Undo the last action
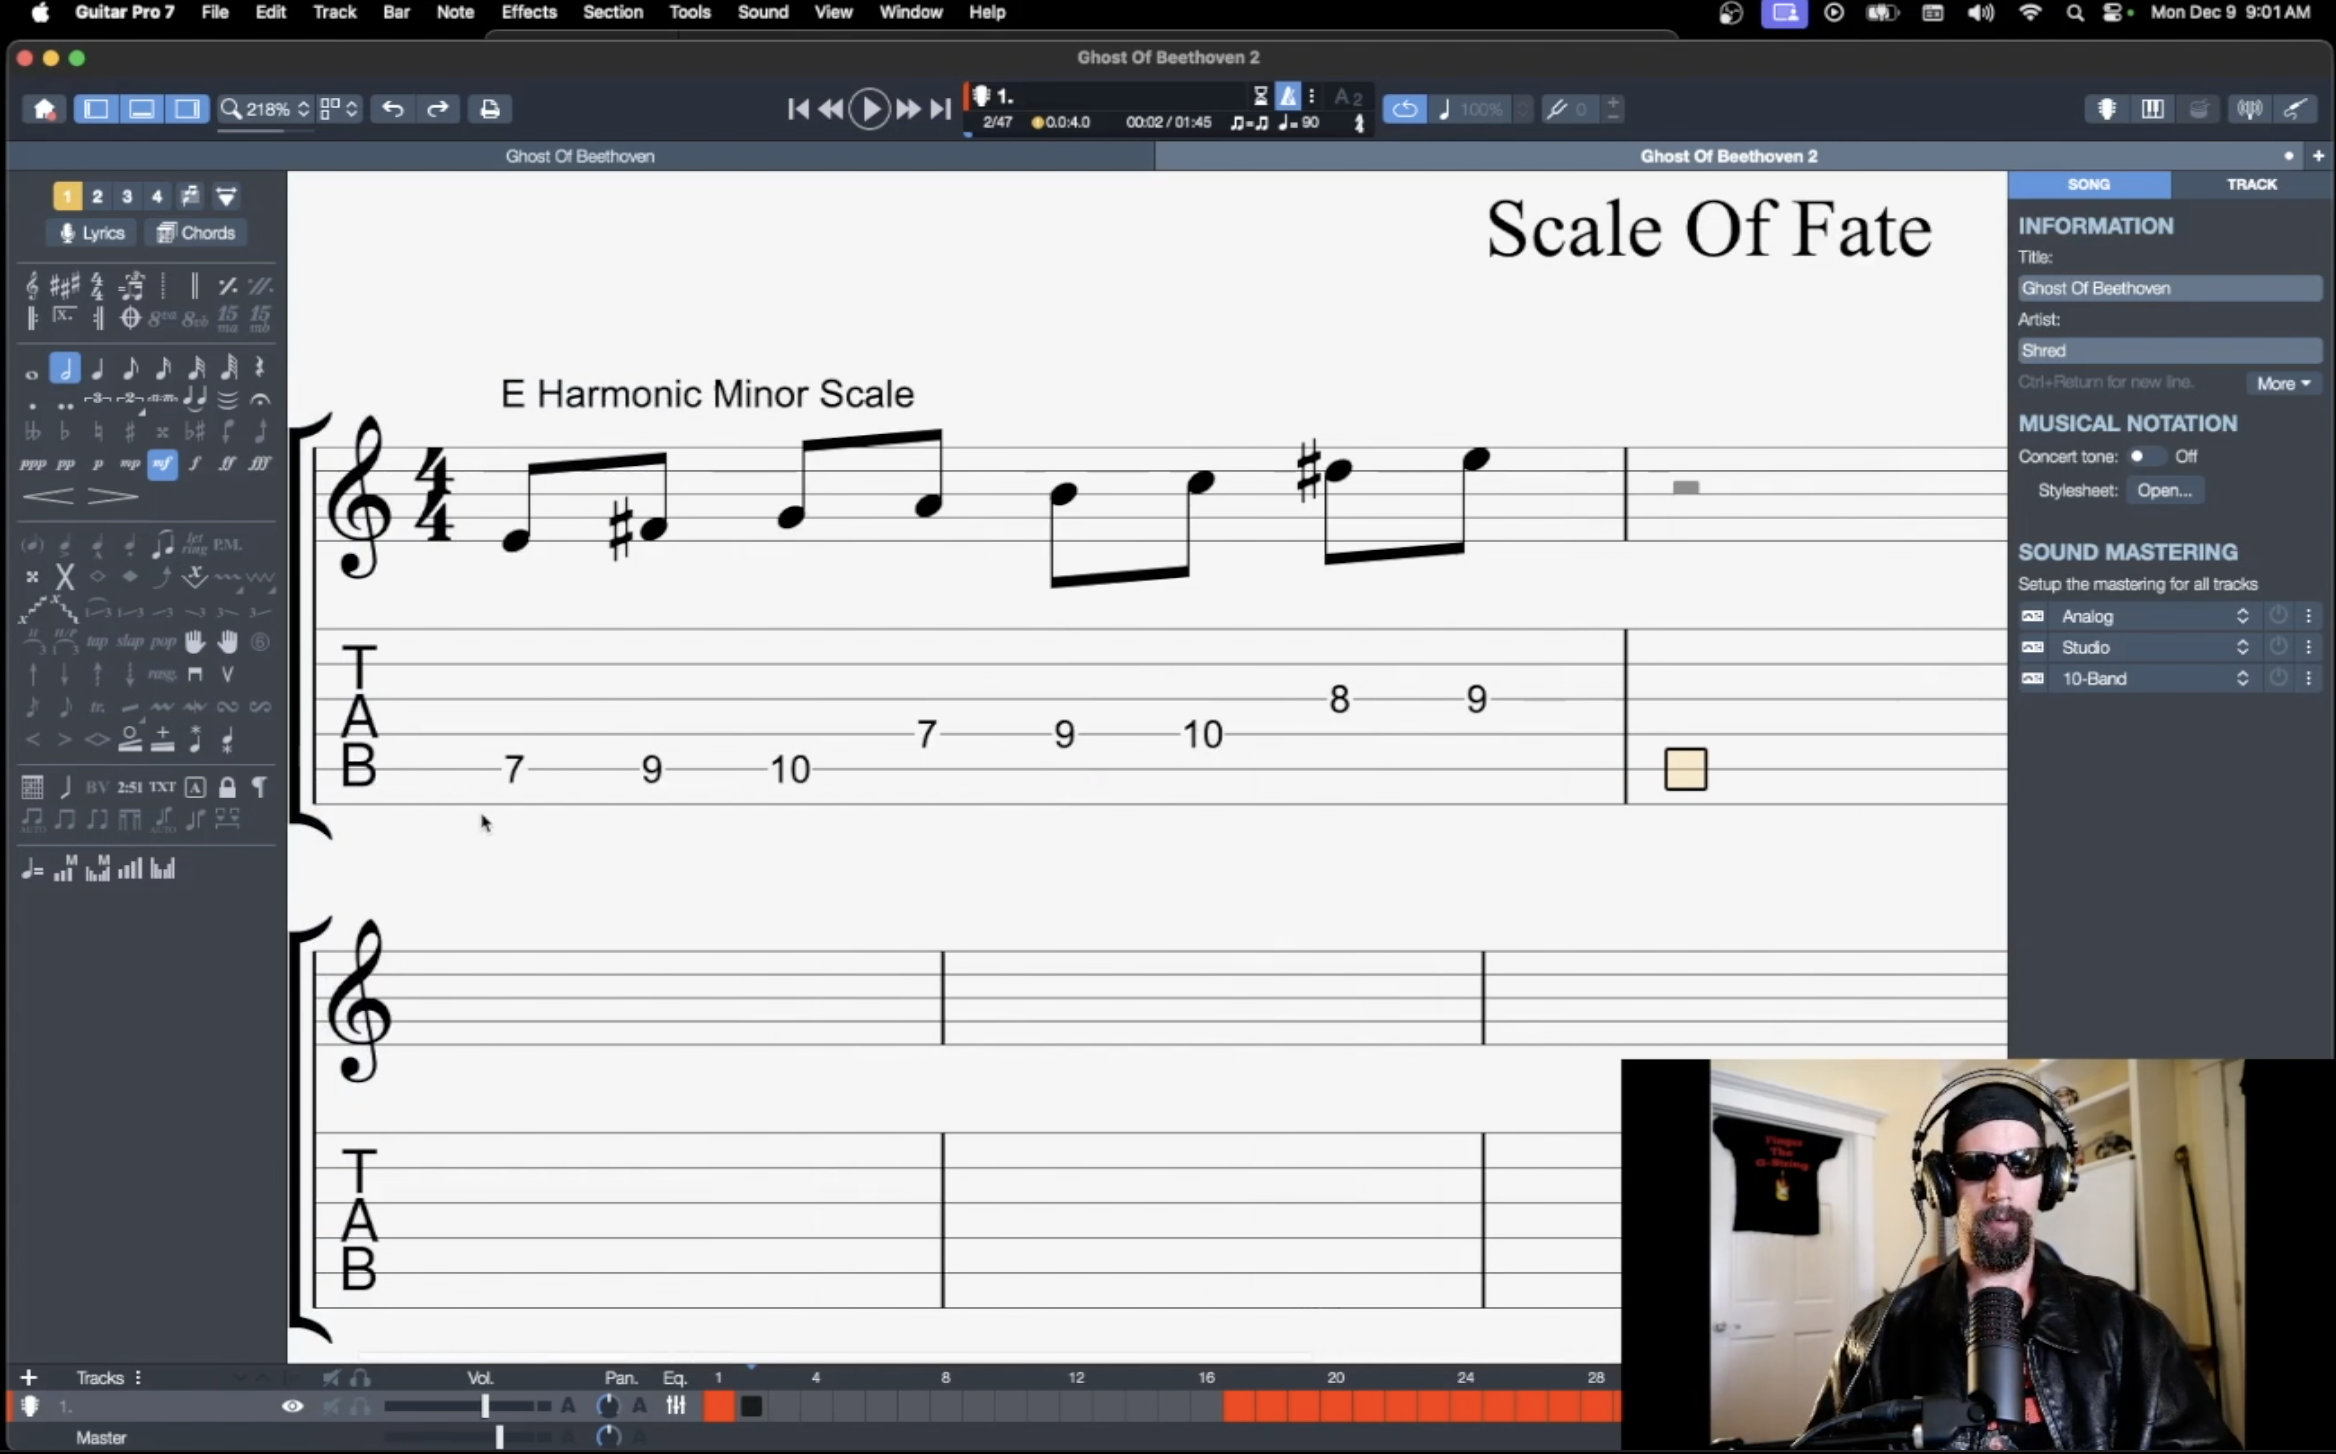This screenshot has height=1454, width=2336. click(393, 109)
